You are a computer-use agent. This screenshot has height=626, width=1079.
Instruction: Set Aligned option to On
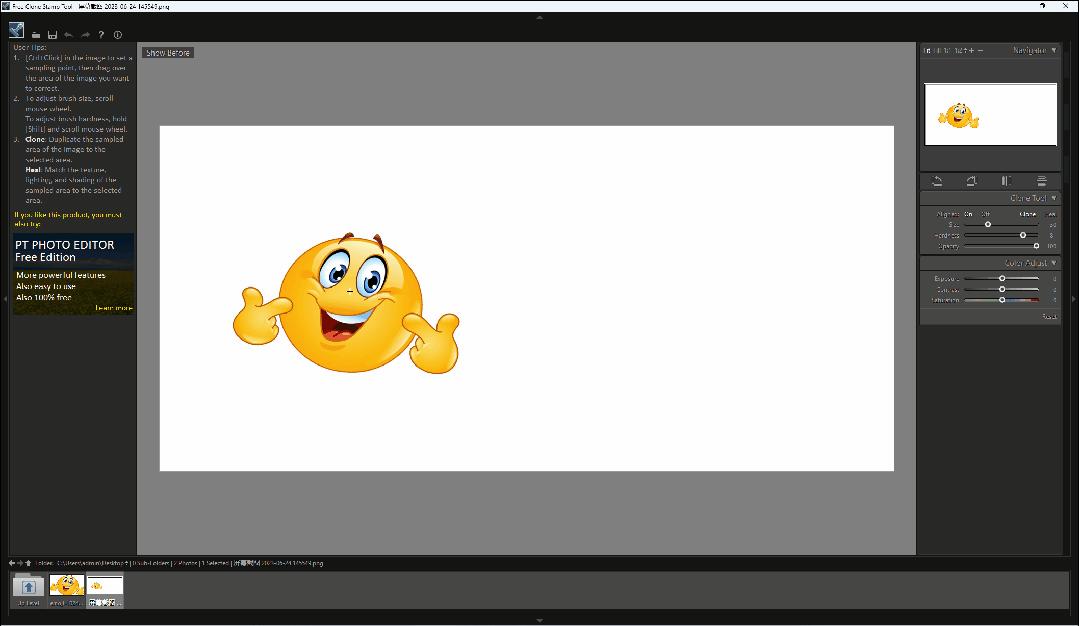(x=968, y=214)
